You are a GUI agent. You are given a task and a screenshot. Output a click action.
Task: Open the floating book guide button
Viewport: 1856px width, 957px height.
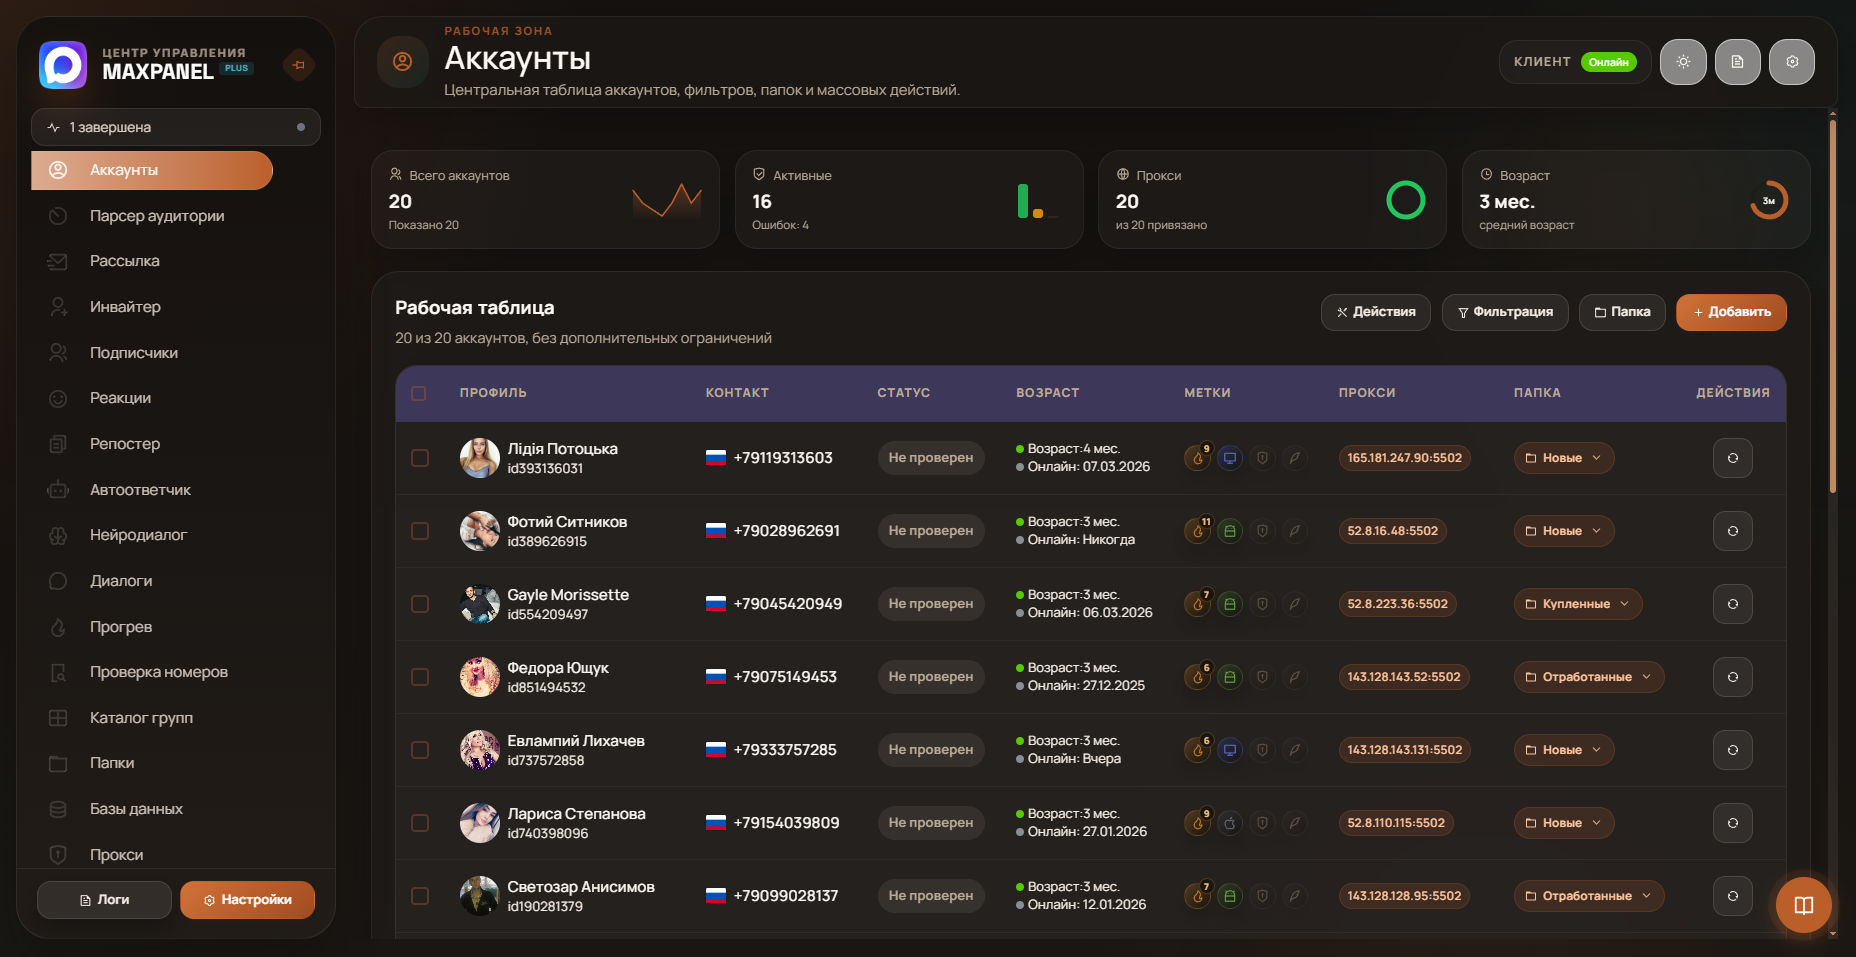click(1803, 905)
